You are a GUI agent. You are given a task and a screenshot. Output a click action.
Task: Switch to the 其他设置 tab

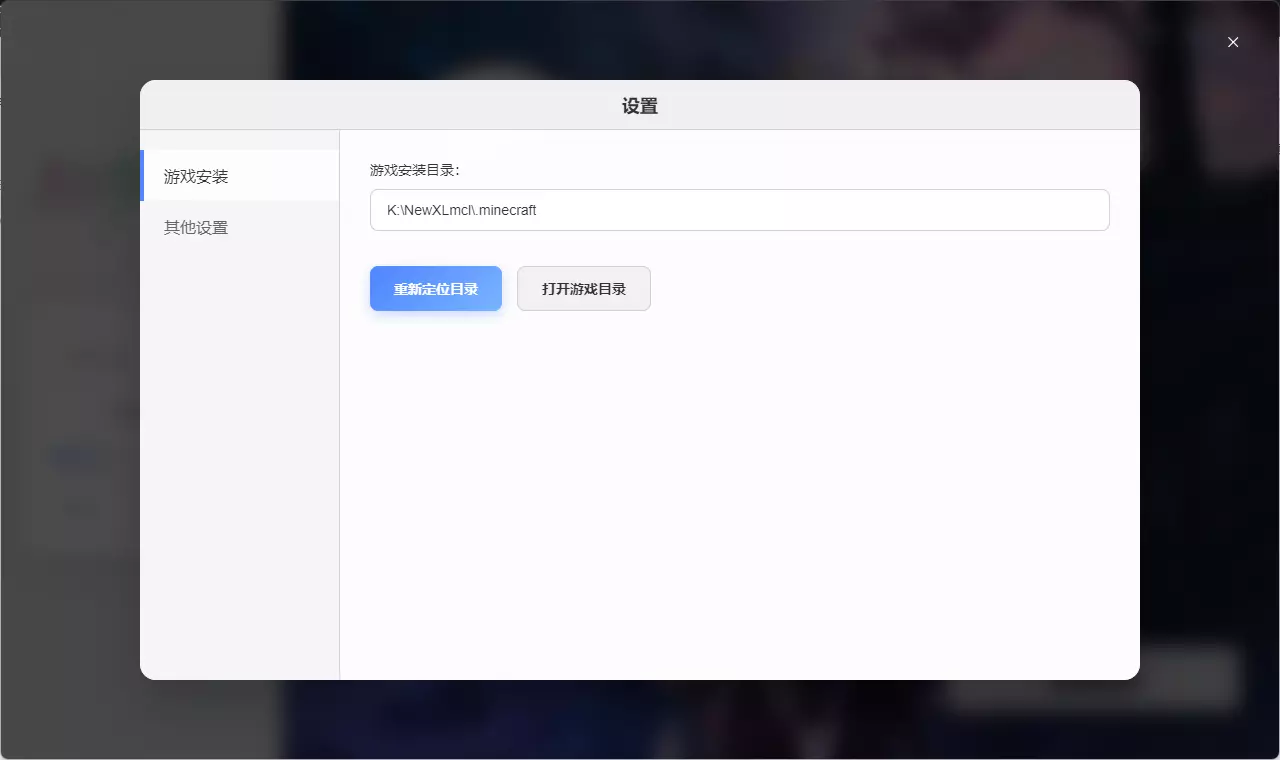240,227
